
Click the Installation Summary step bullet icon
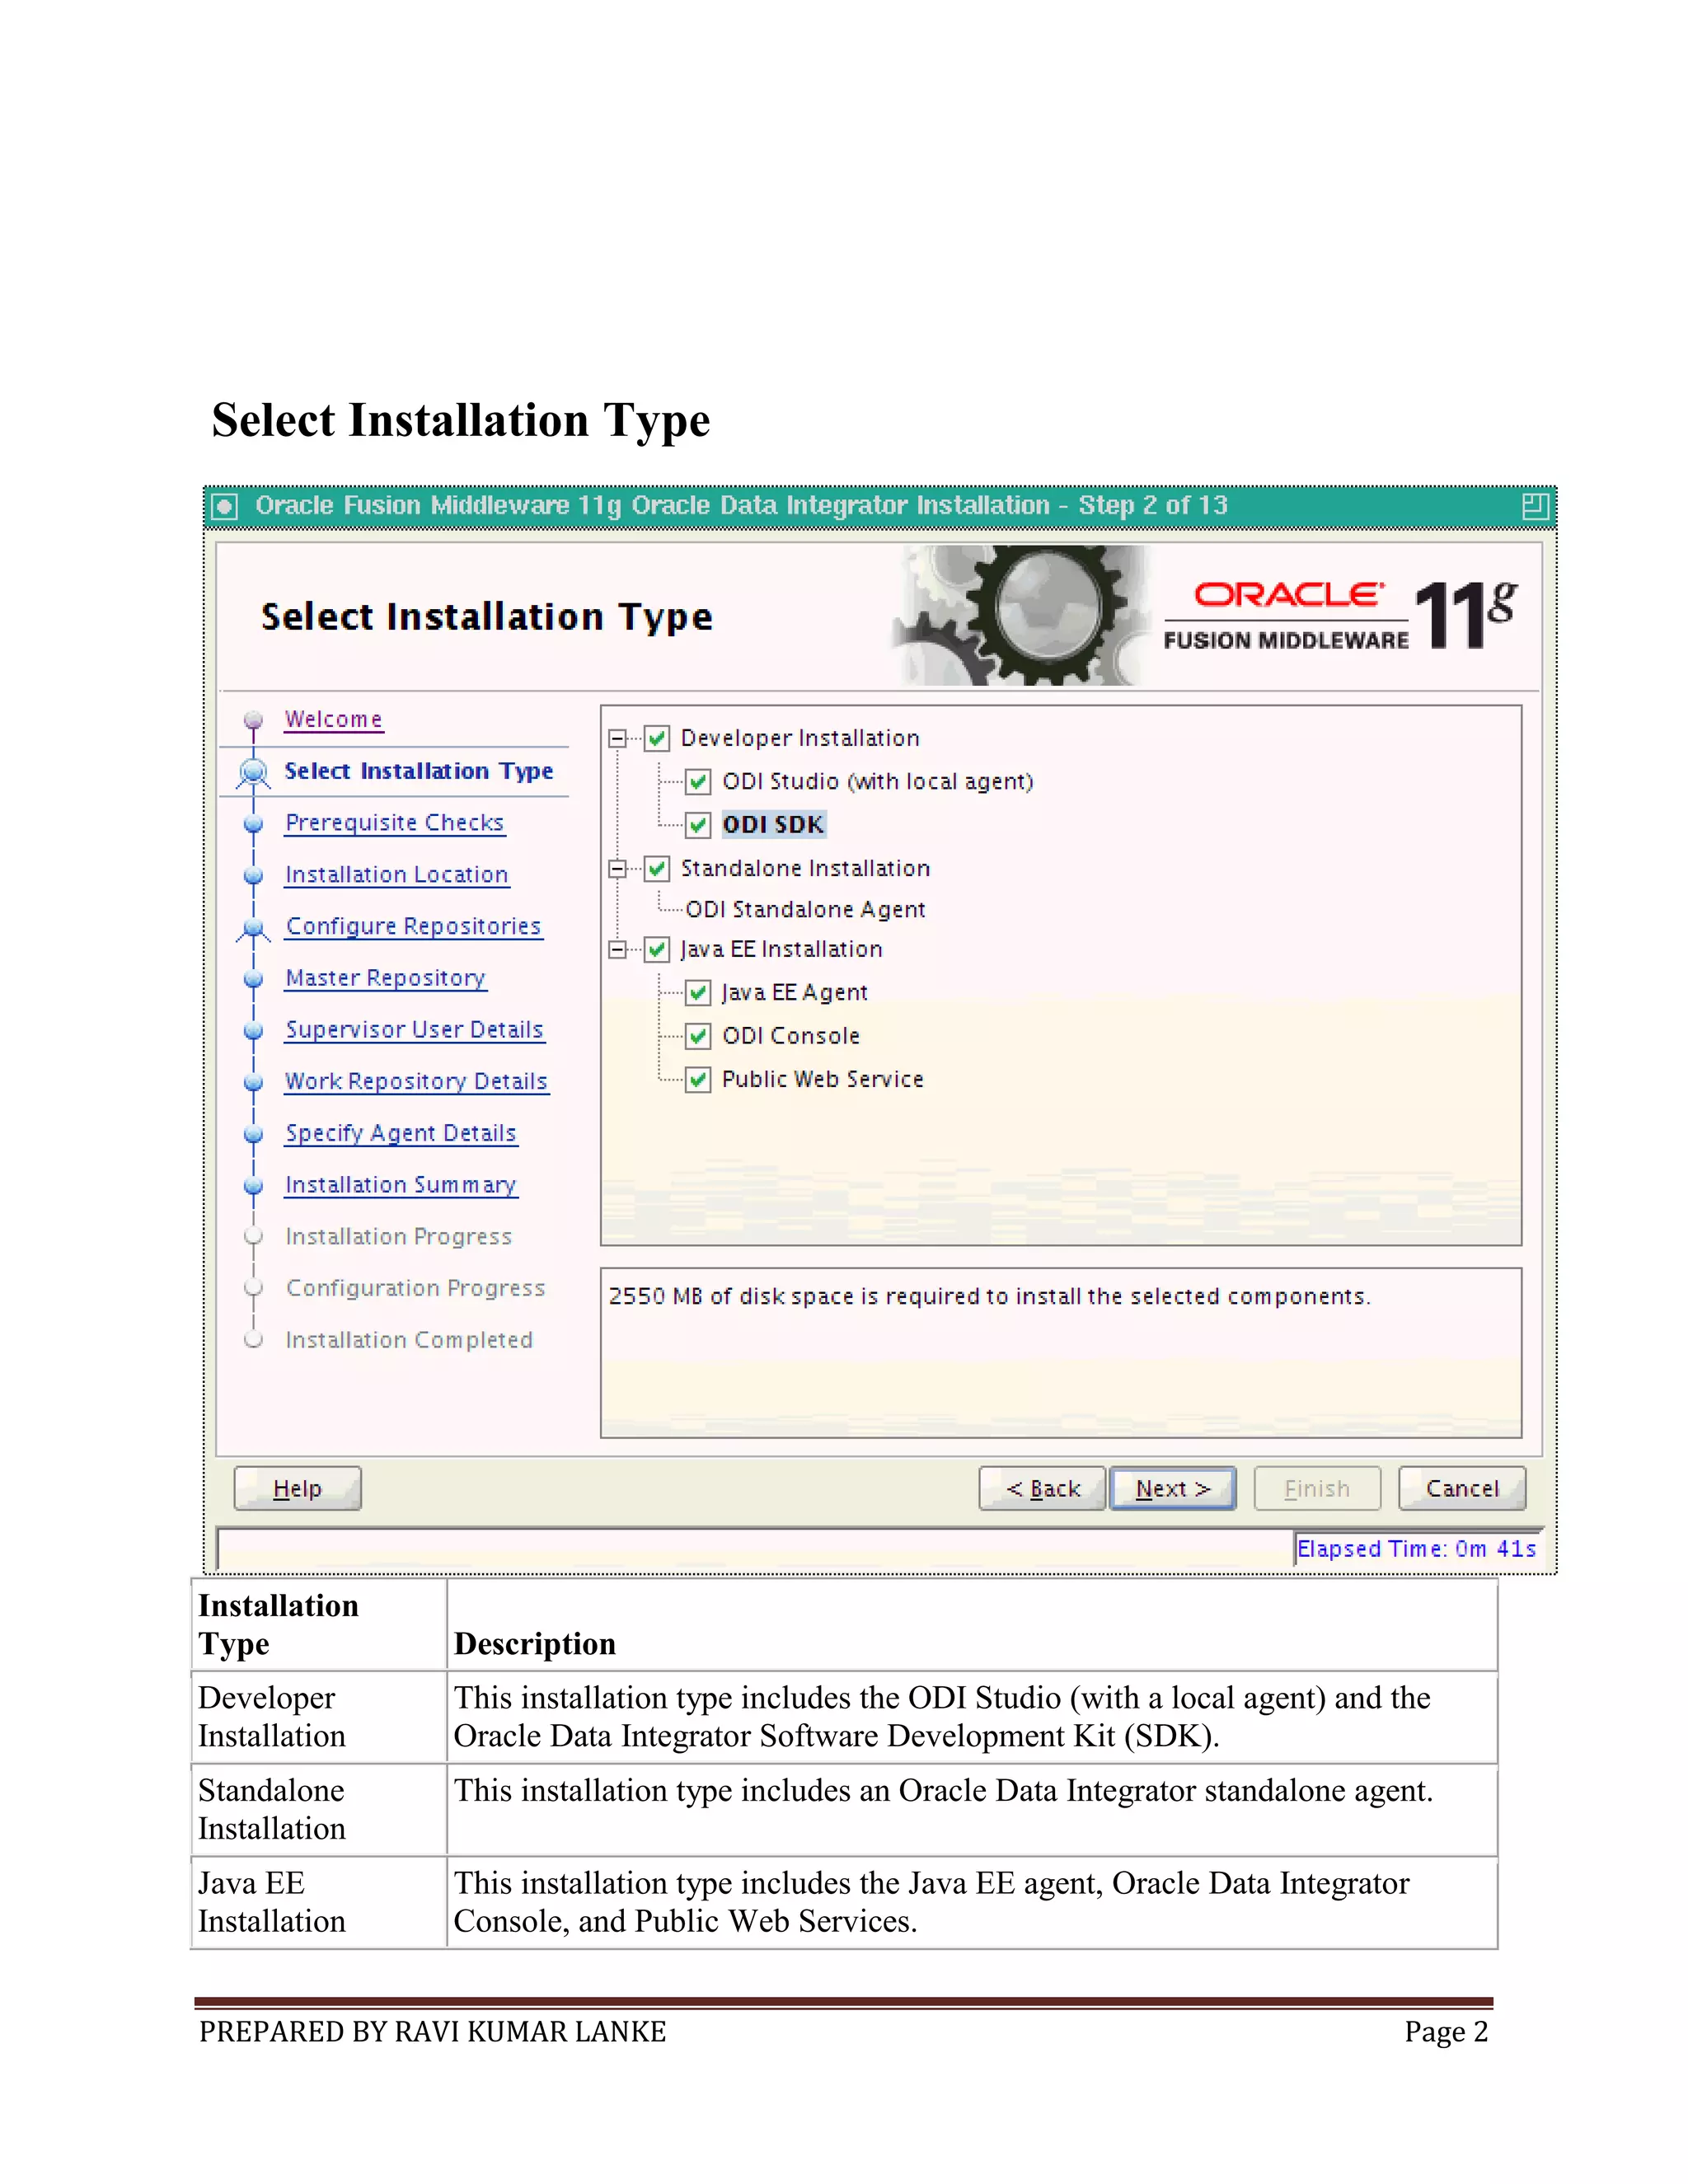point(254,1186)
